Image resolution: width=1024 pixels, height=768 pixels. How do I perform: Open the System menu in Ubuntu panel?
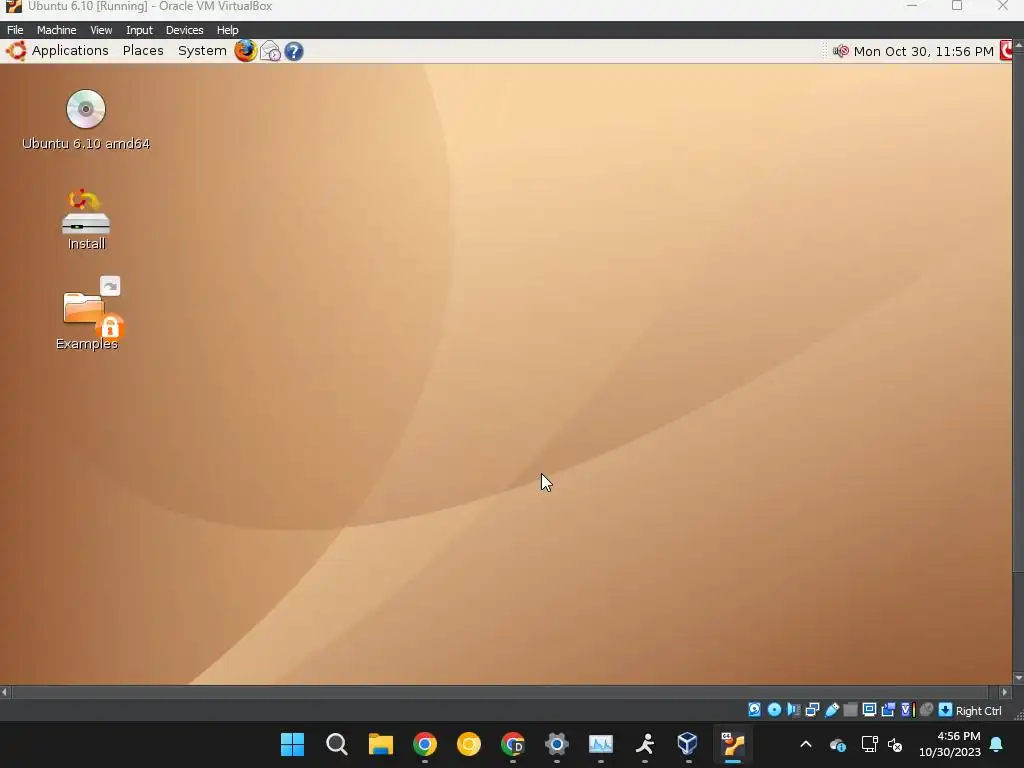pos(202,51)
